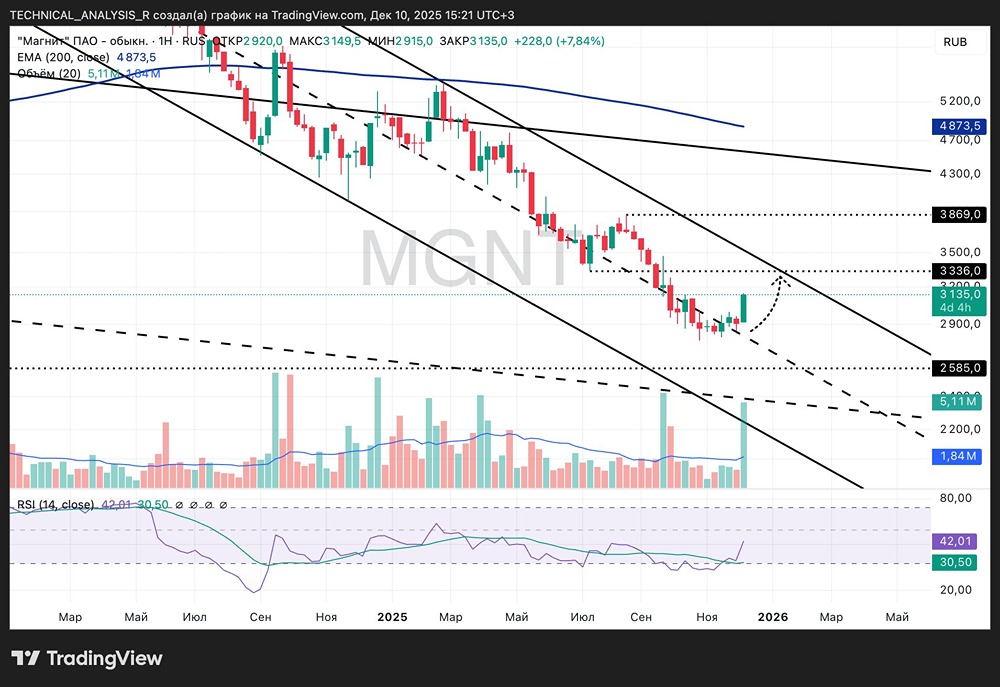Click the green 30,50 RSI axis label
1000x687 pixels.
point(954,562)
